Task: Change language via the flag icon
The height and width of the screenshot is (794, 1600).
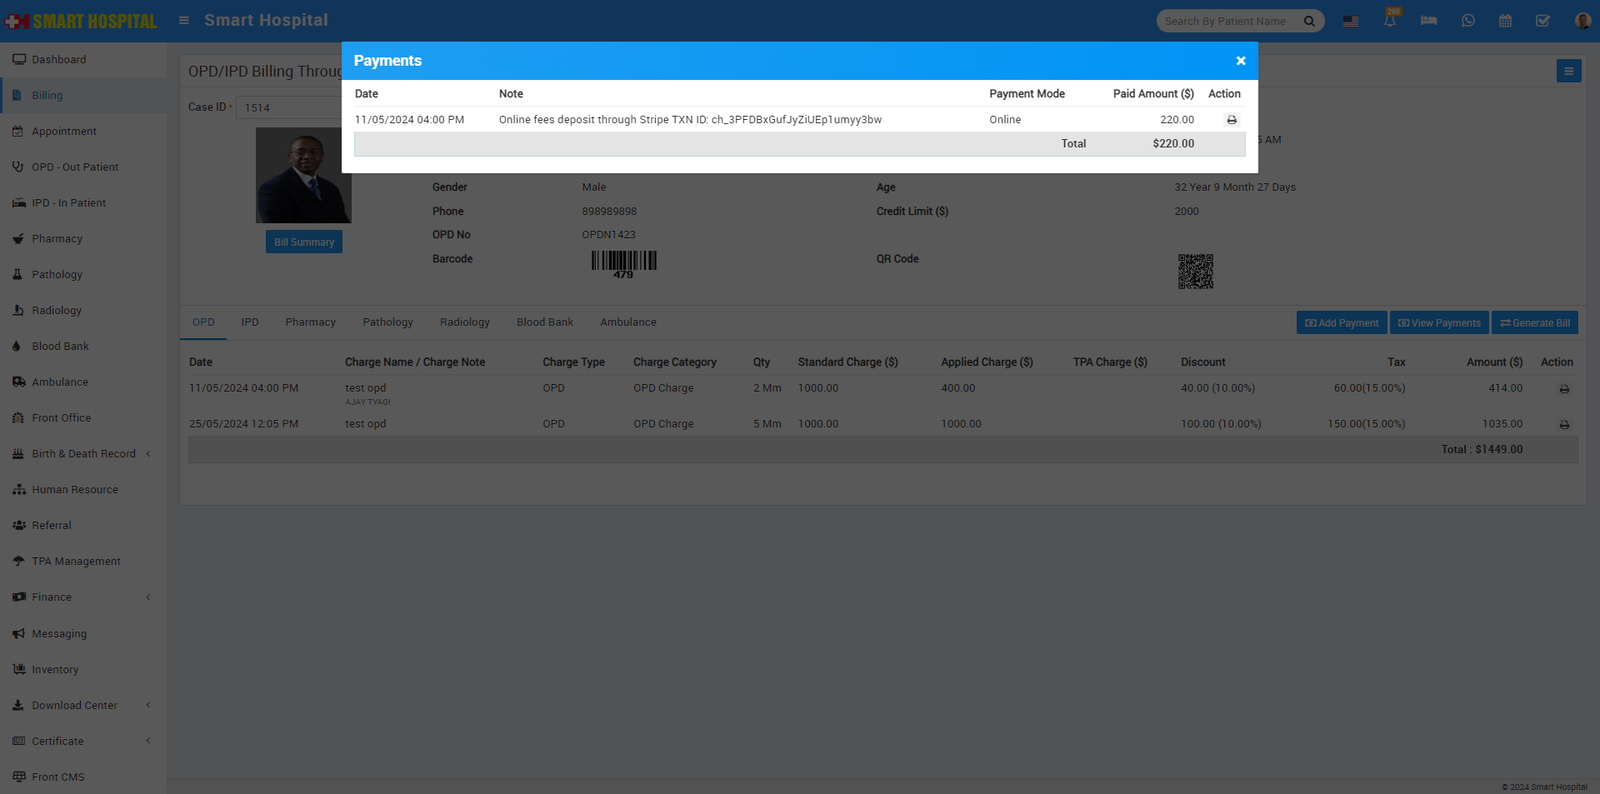Action: 1351,21
